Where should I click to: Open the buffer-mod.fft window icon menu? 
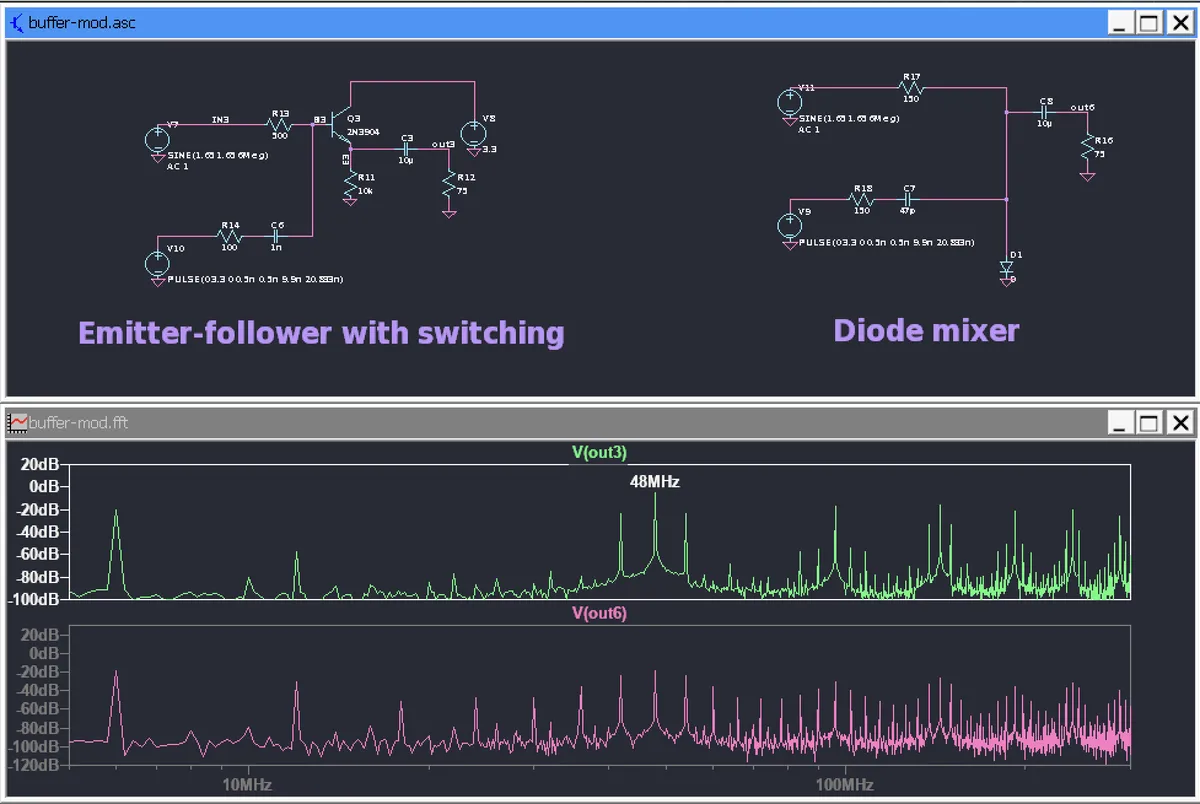coord(16,423)
